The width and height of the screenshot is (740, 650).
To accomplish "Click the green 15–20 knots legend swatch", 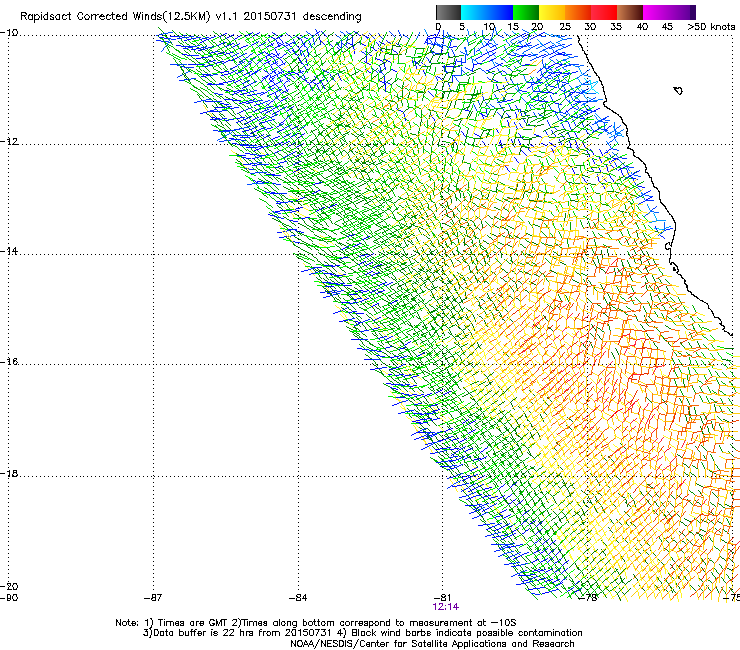I will tap(526, 12).
